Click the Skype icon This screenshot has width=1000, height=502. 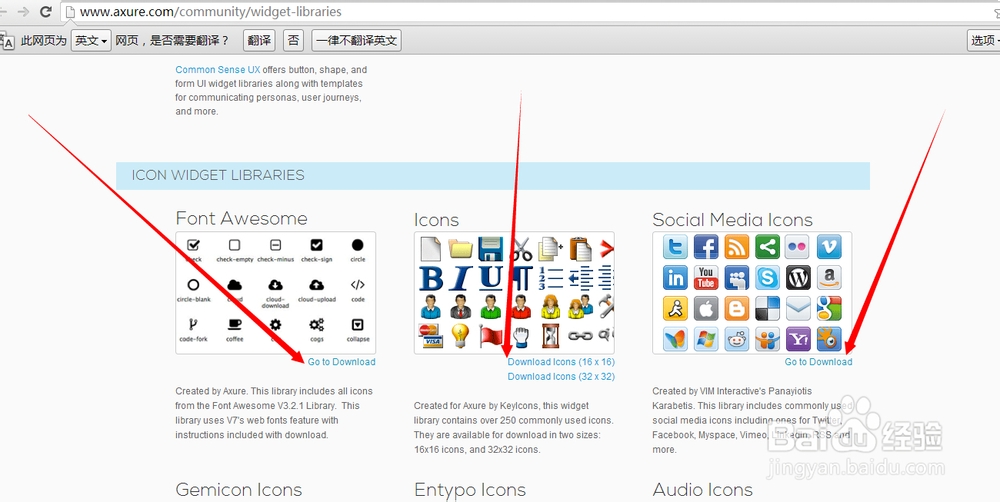[767, 278]
